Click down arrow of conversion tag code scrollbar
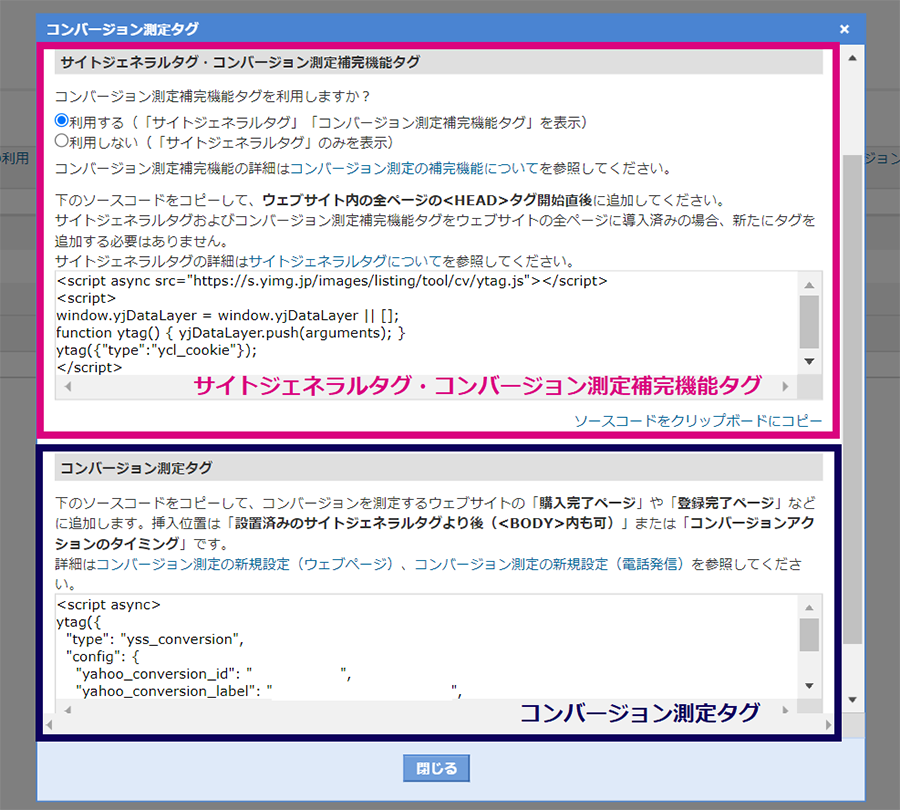The image size is (900, 810). tap(809, 685)
